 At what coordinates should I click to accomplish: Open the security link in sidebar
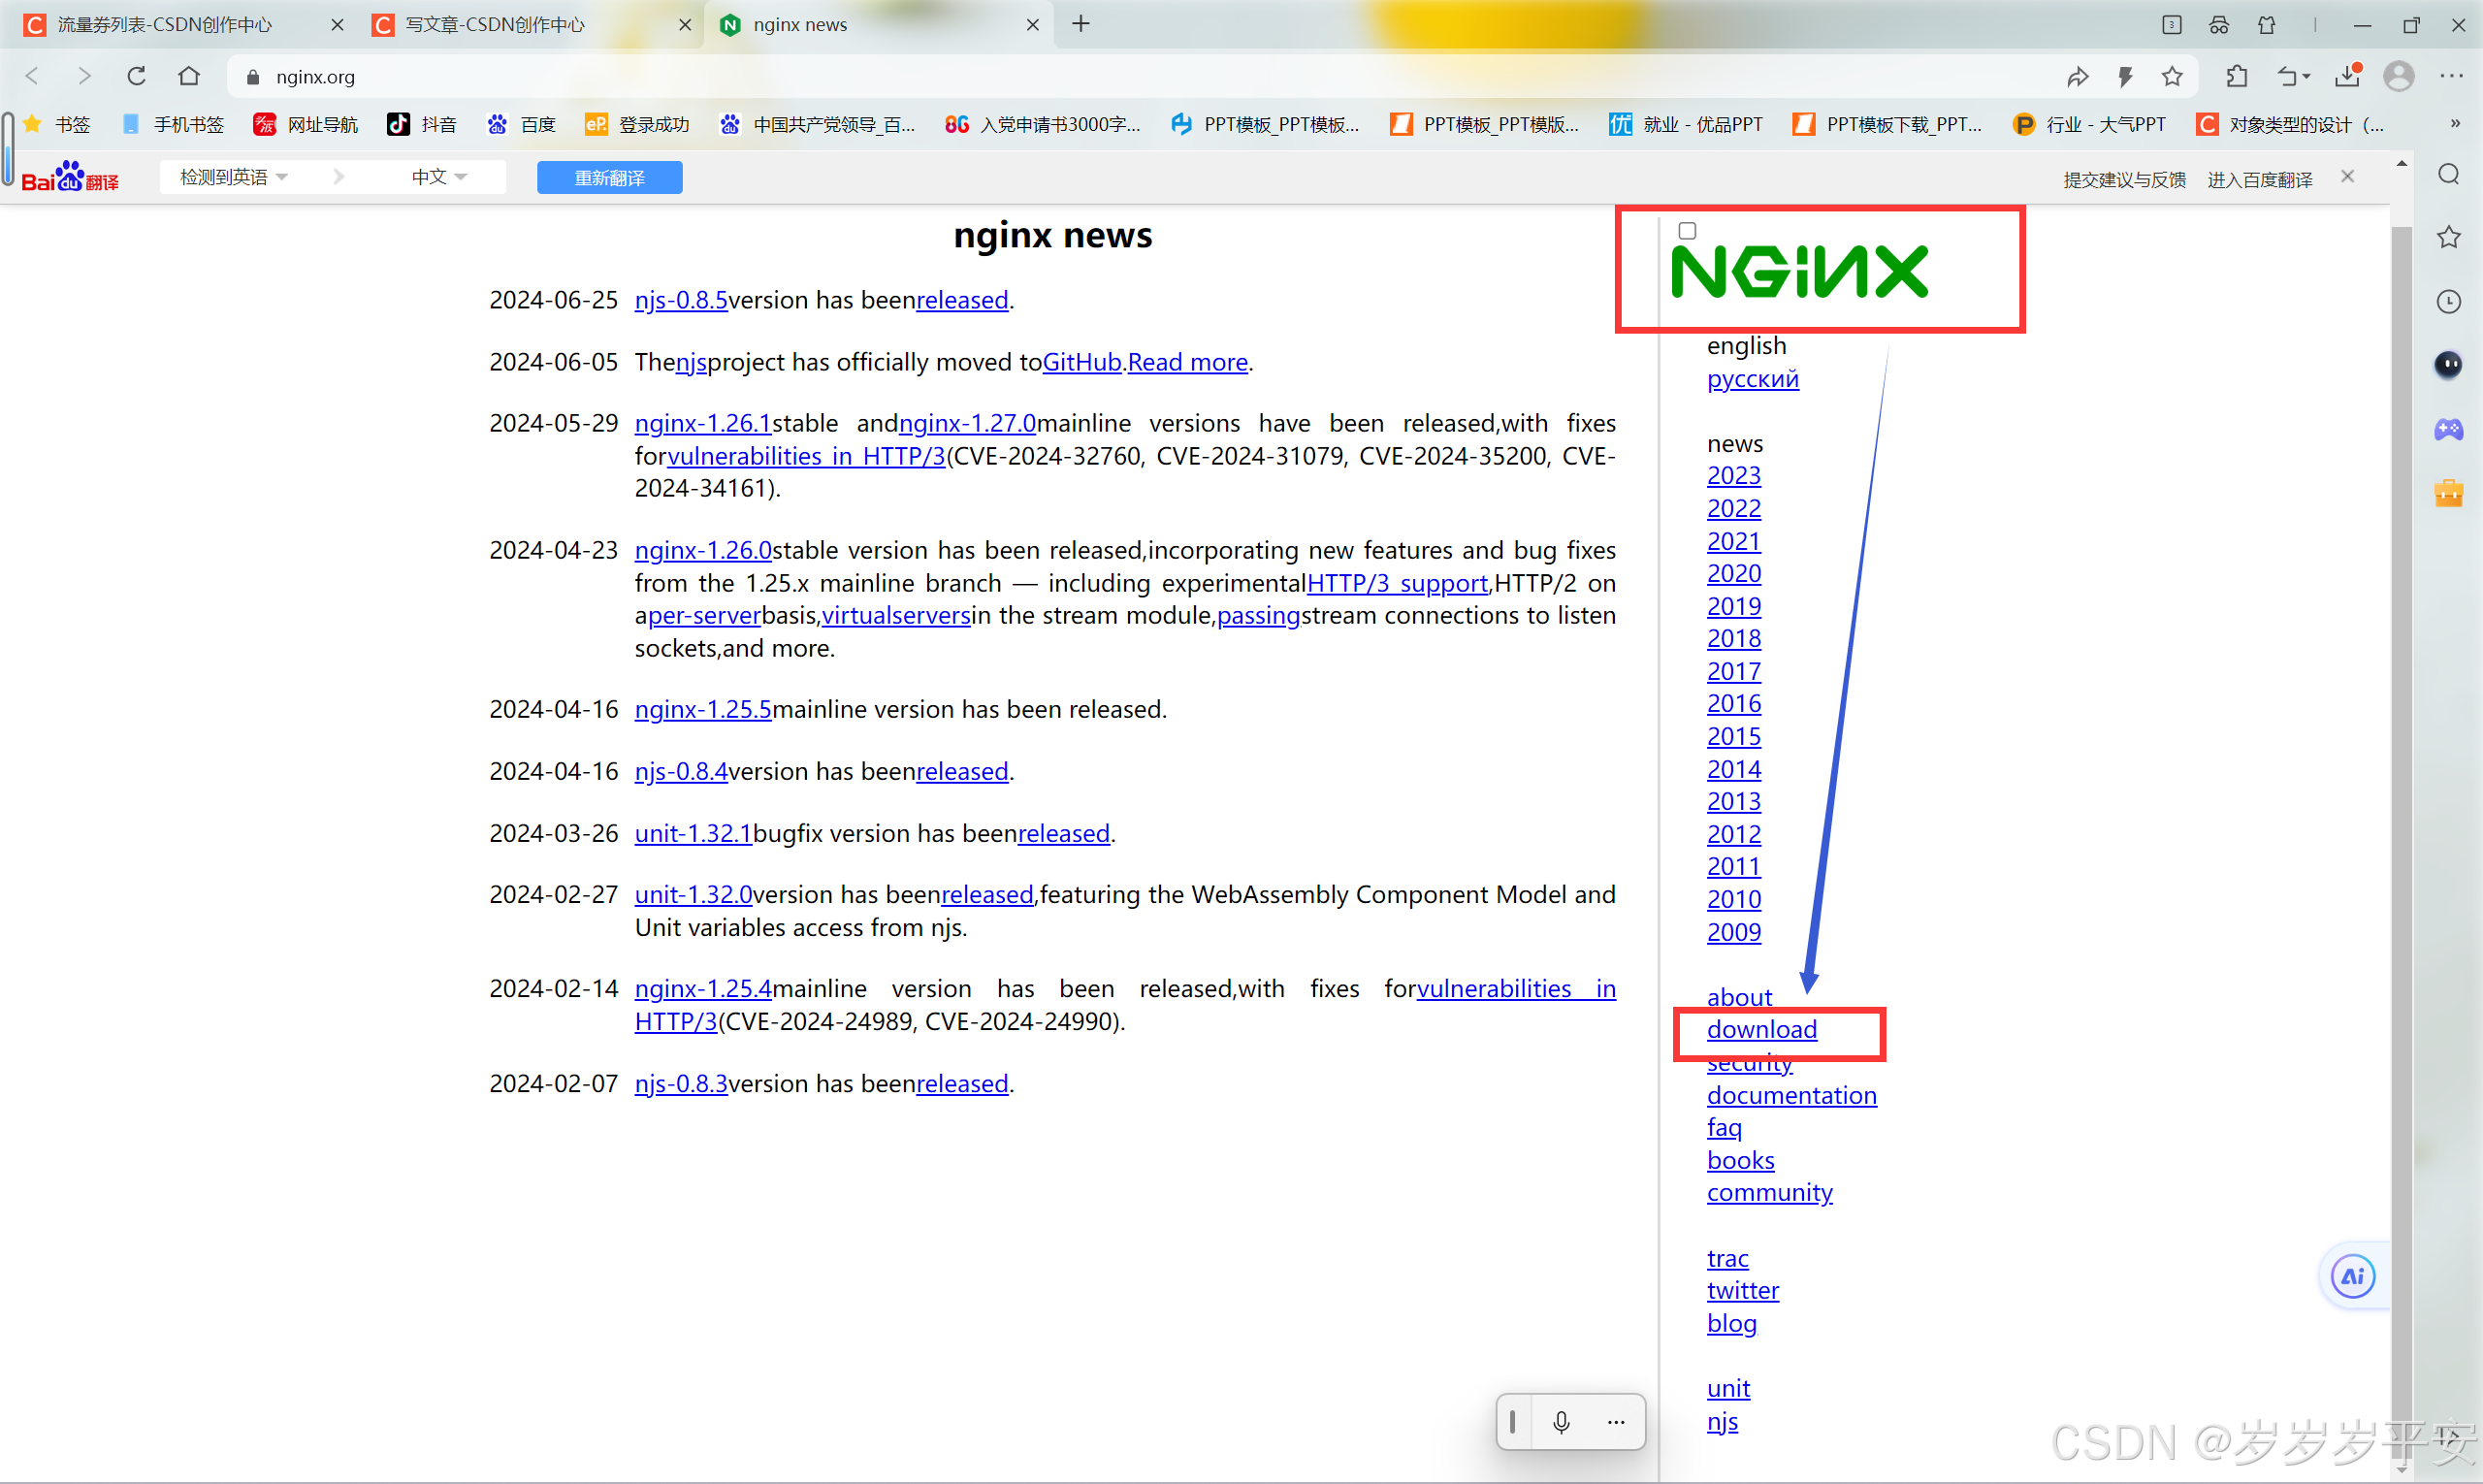tap(1749, 1066)
